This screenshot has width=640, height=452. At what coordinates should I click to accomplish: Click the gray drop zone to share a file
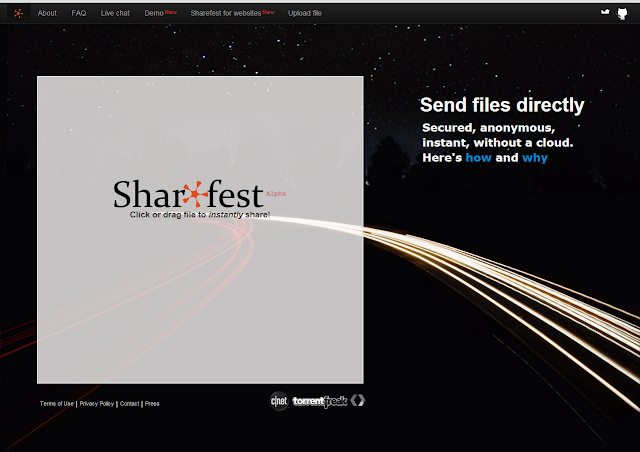point(200,229)
